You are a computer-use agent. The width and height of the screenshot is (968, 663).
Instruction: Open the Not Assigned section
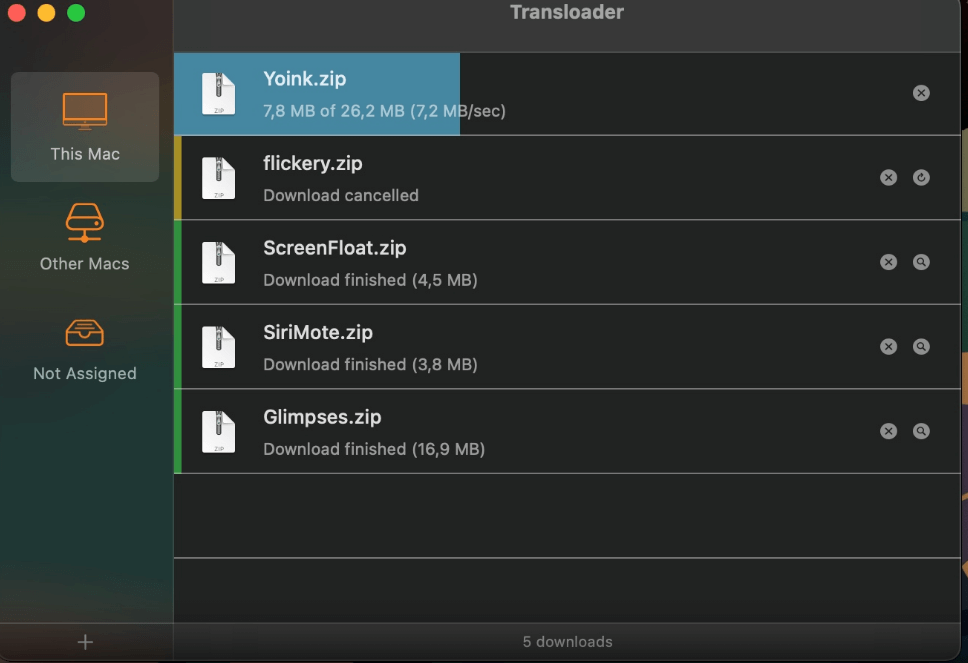click(85, 349)
